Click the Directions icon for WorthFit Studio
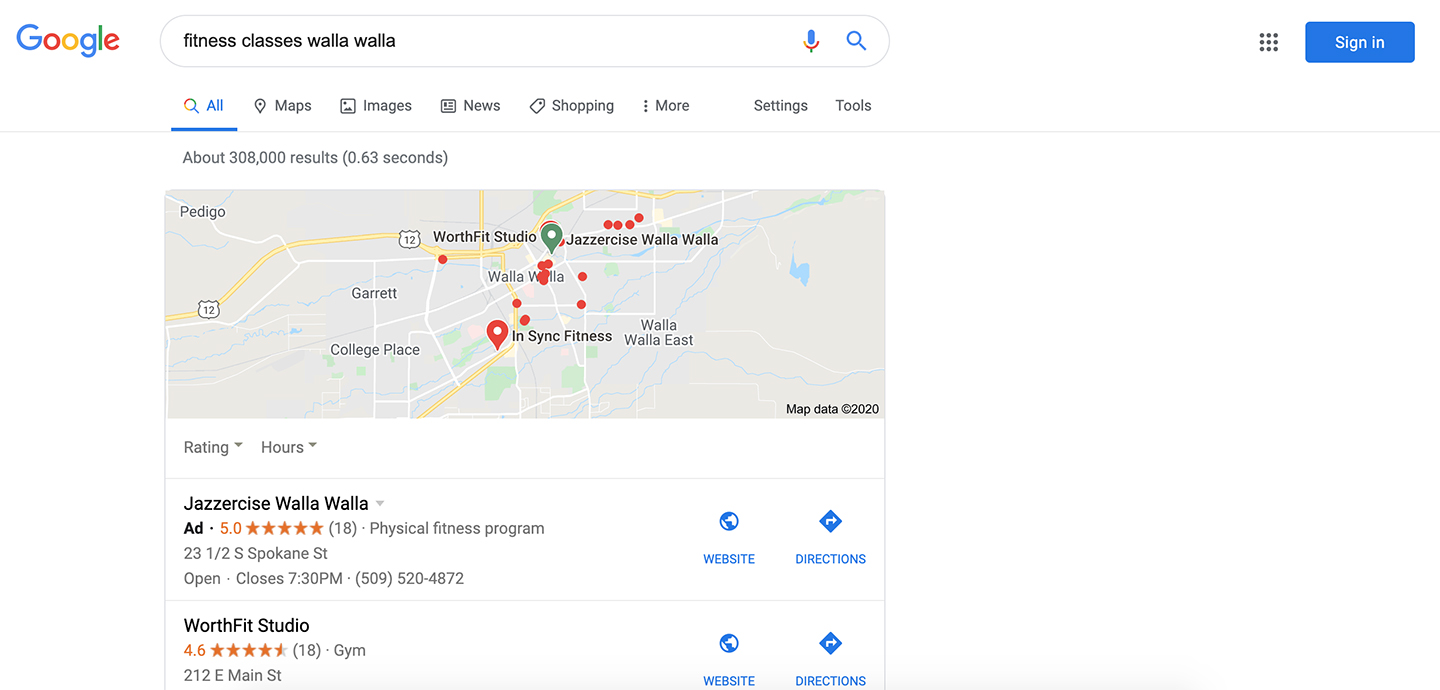The image size is (1440, 690). coord(830,643)
